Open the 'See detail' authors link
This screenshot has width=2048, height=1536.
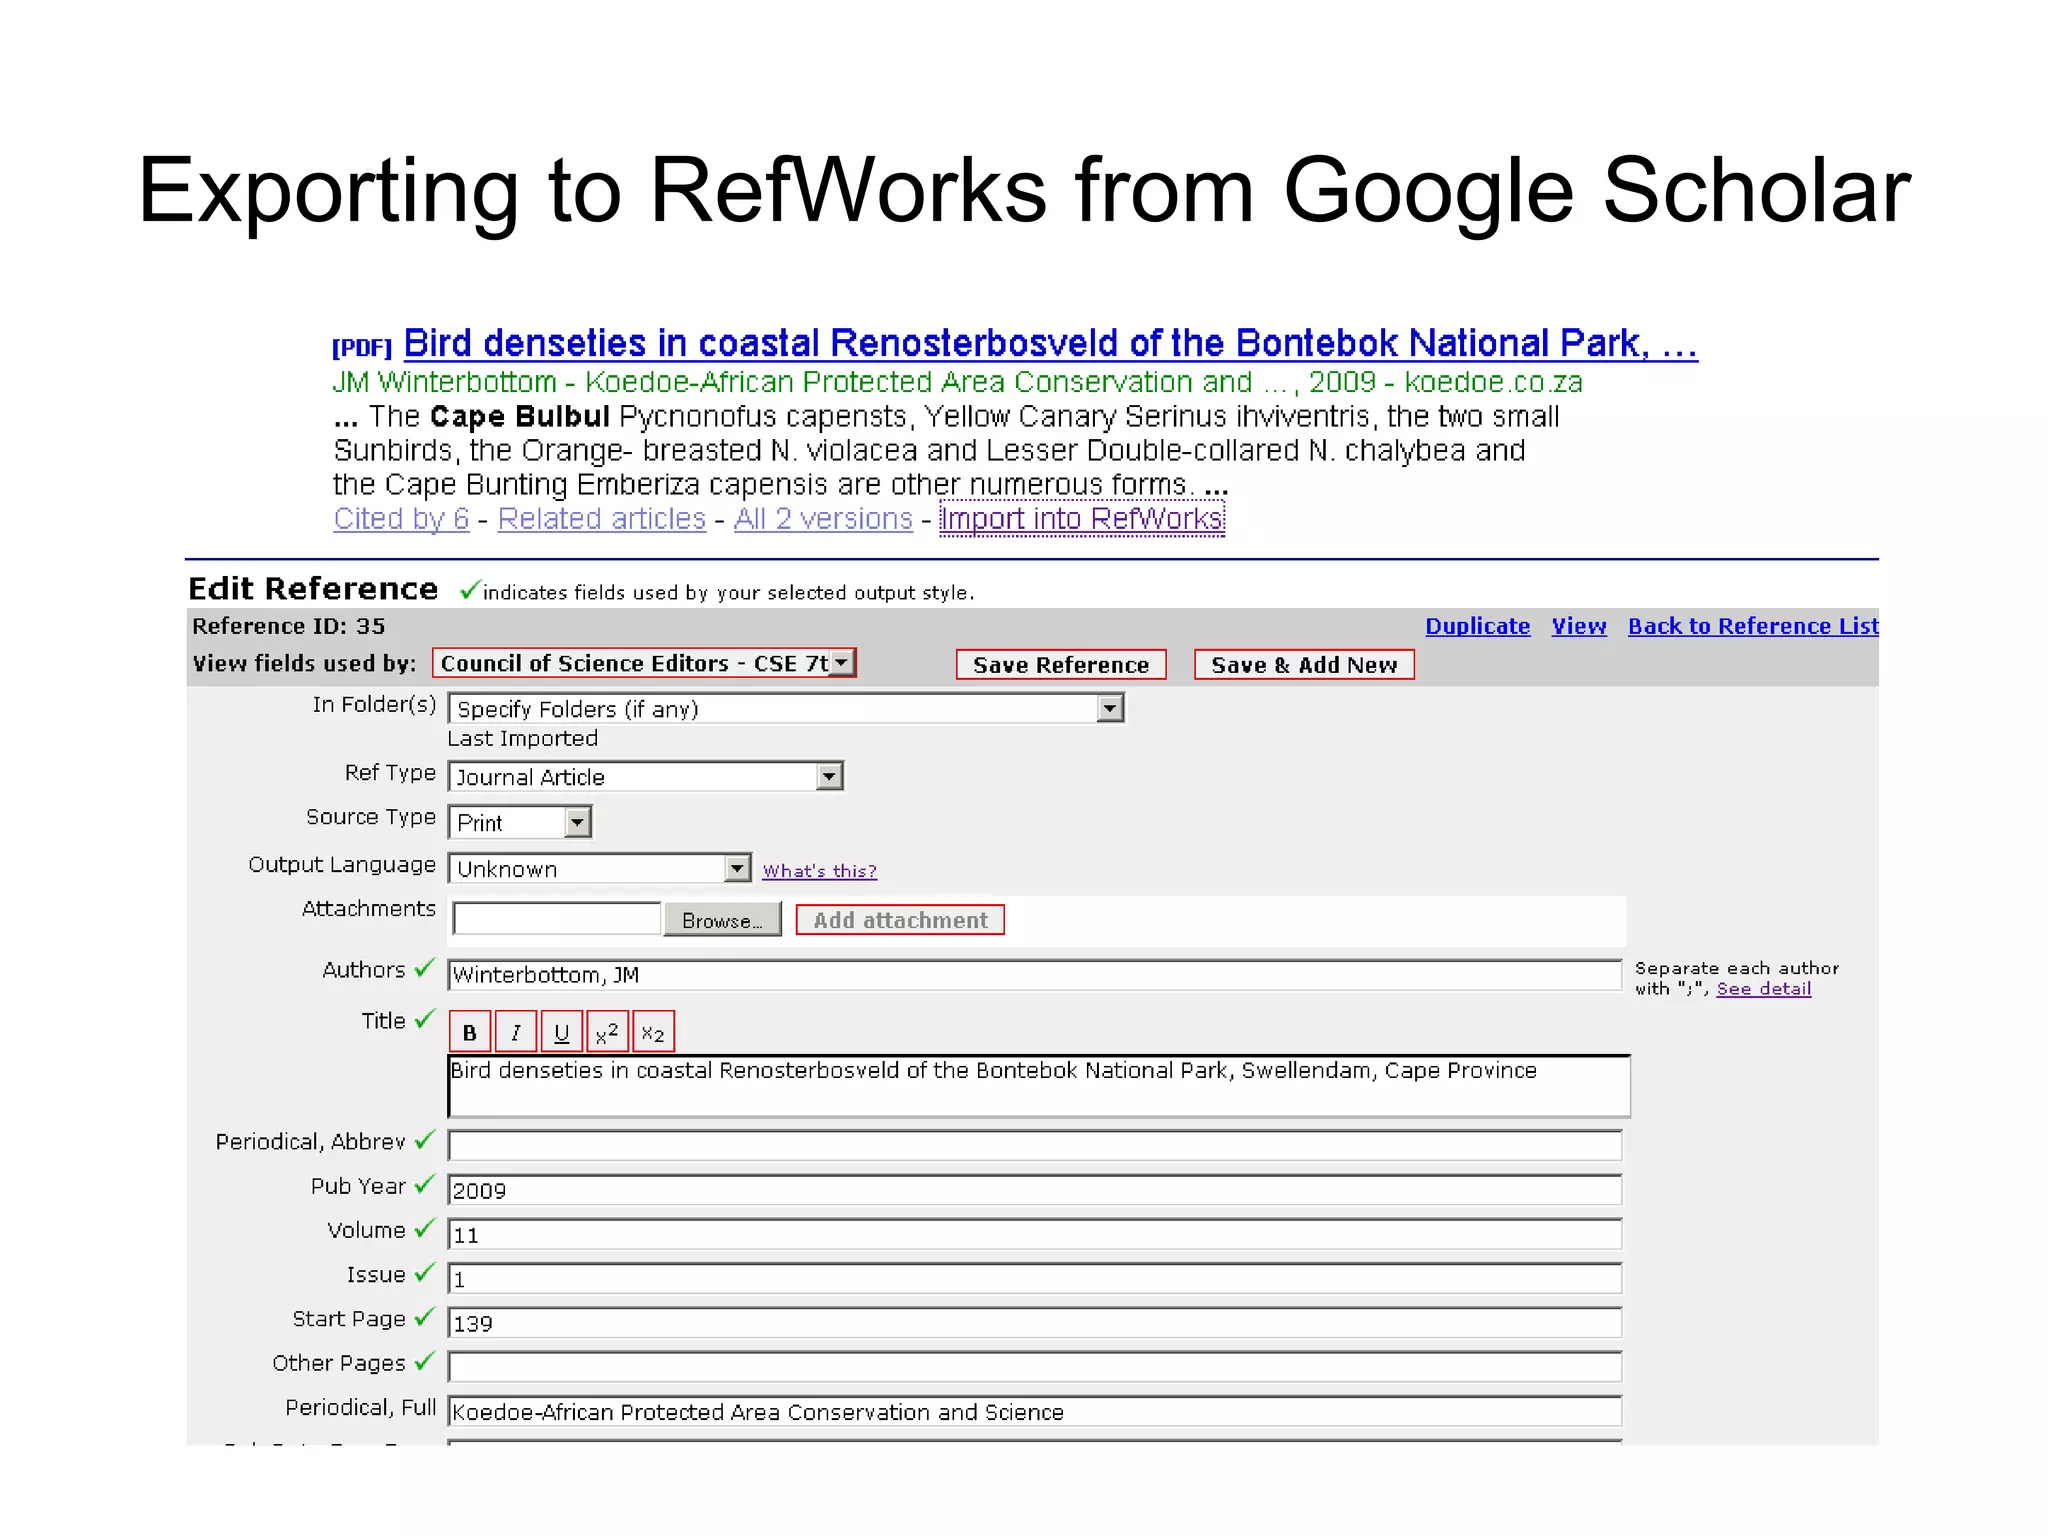tap(1764, 989)
